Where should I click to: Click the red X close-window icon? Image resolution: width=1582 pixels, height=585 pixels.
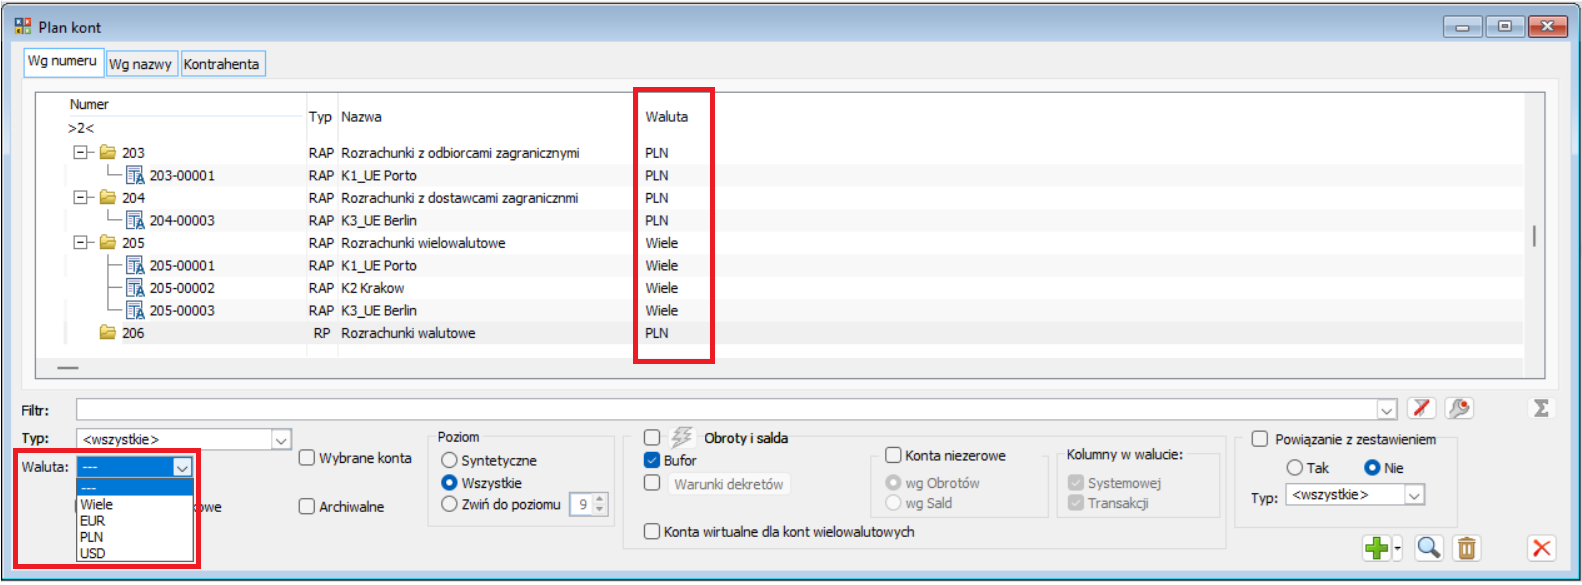(x=1541, y=548)
